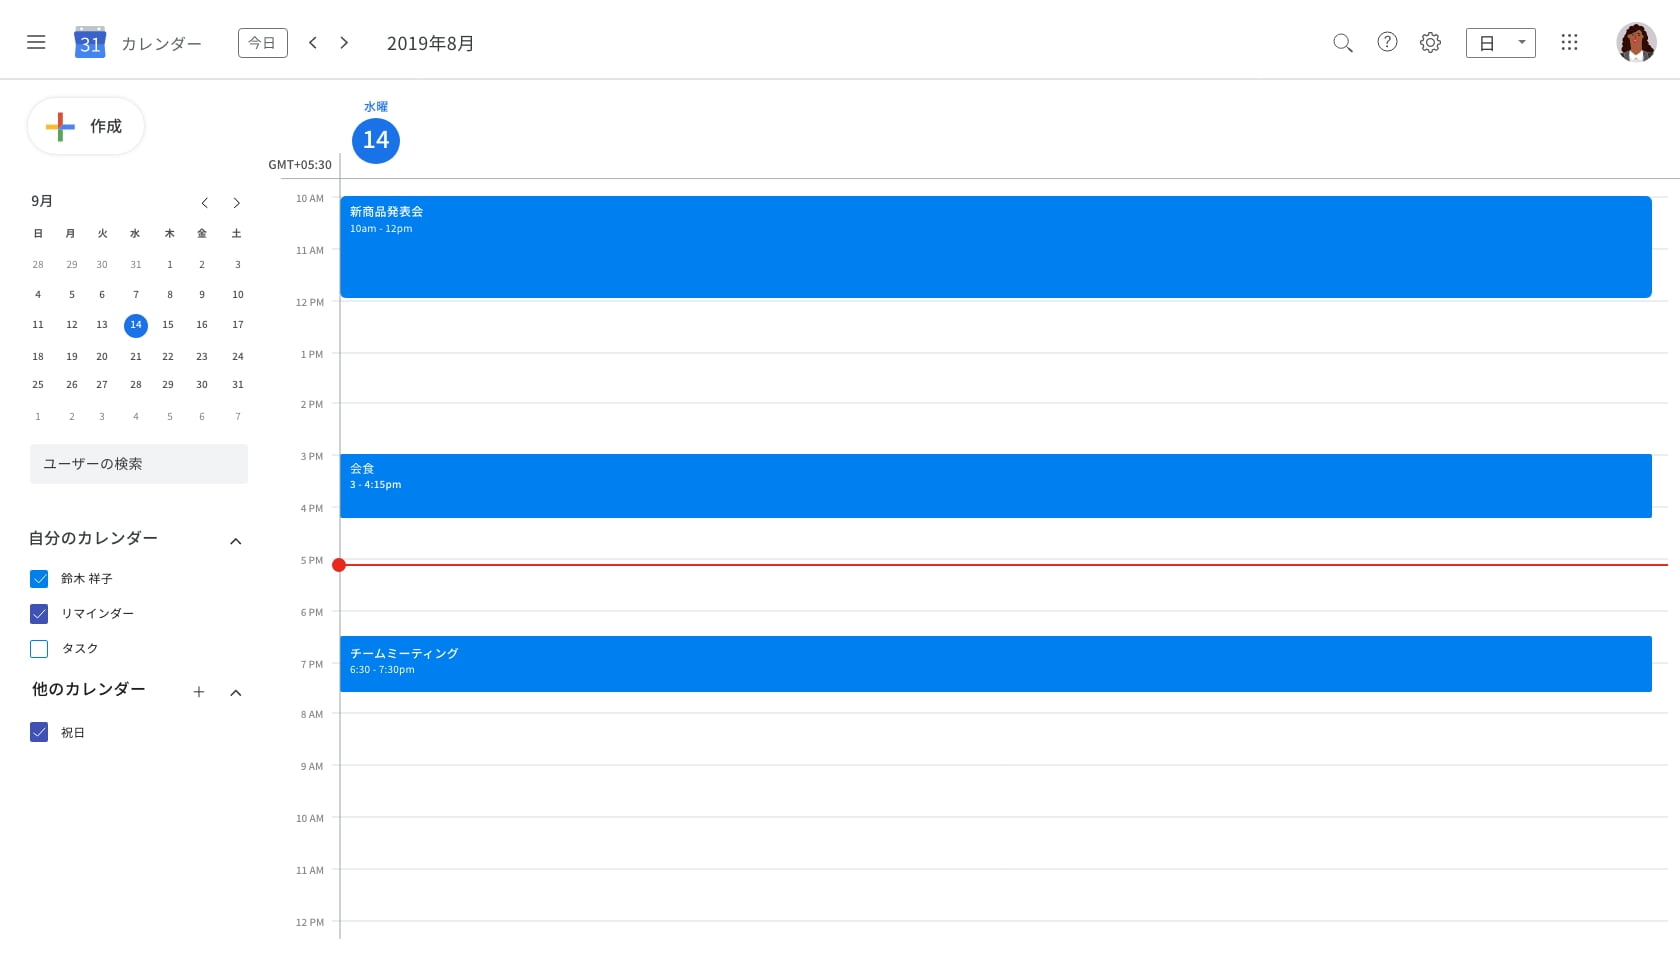Open the hamburger main menu
This screenshot has width=1680, height=960.
[36, 42]
